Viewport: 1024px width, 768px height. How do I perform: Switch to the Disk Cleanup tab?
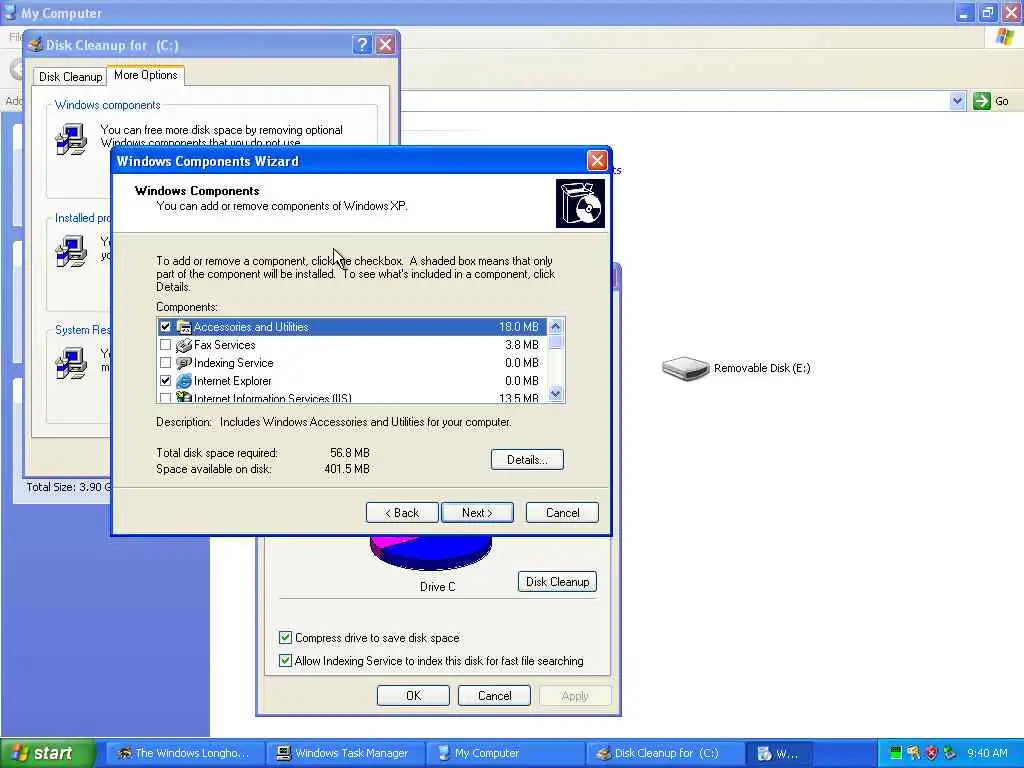(71, 76)
